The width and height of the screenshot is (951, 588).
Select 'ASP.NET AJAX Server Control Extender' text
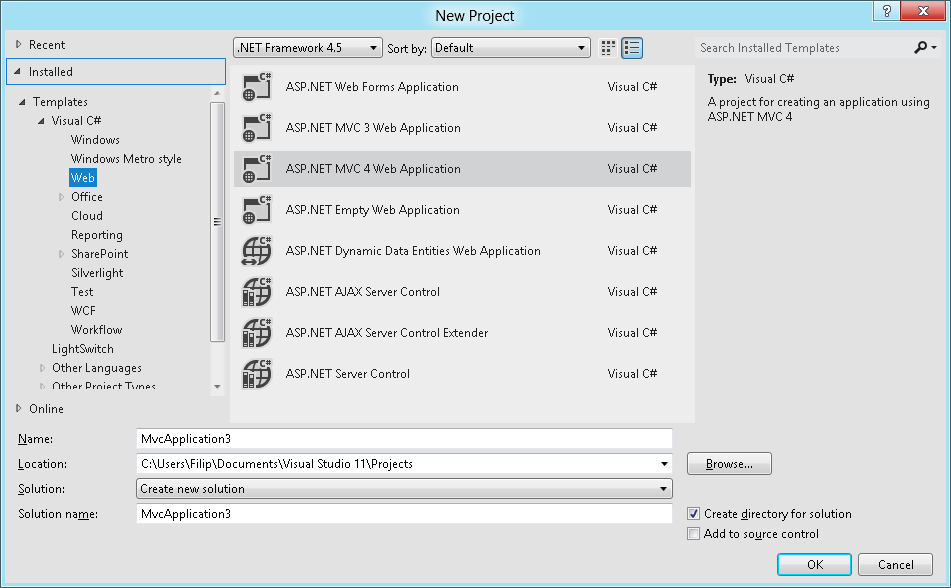(387, 333)
